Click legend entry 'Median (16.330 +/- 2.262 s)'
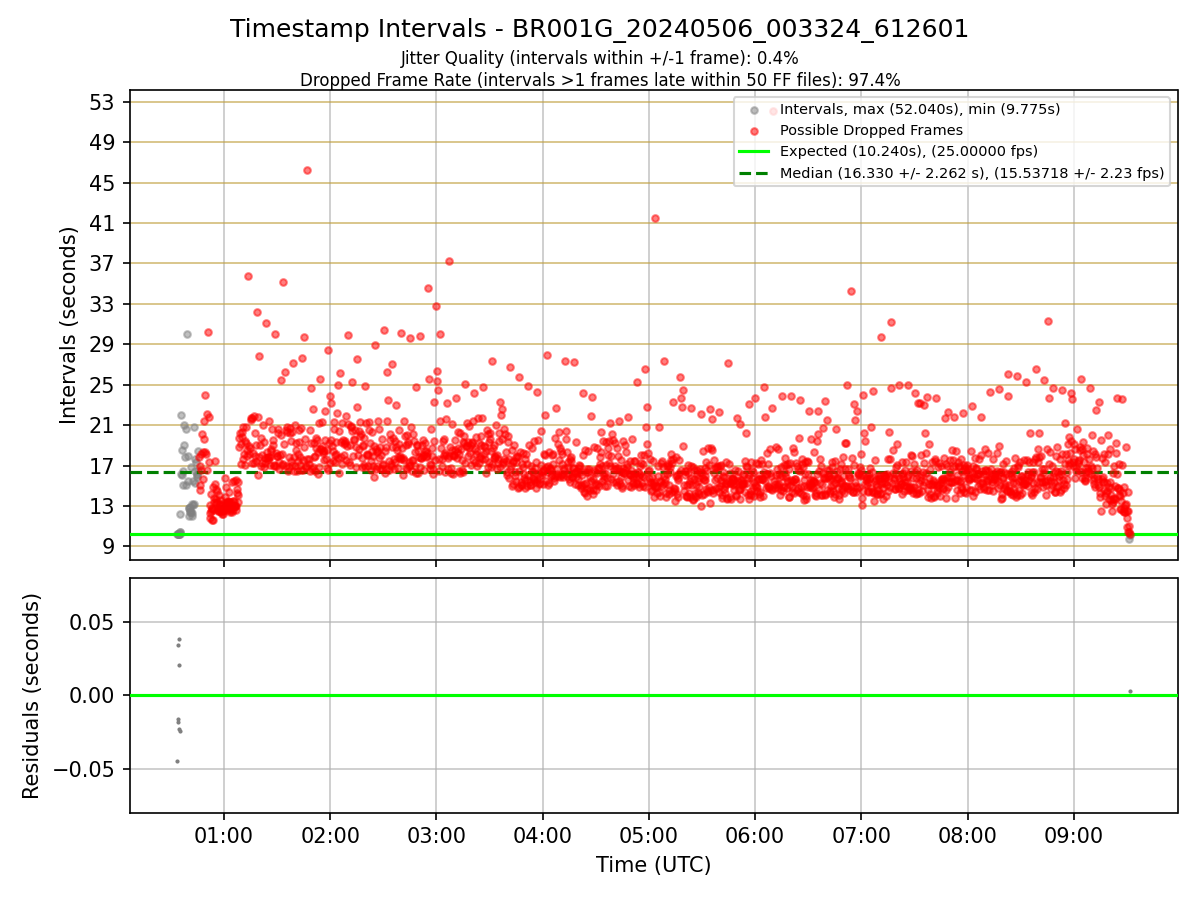1200x900 pixels. tap(972, 173)
